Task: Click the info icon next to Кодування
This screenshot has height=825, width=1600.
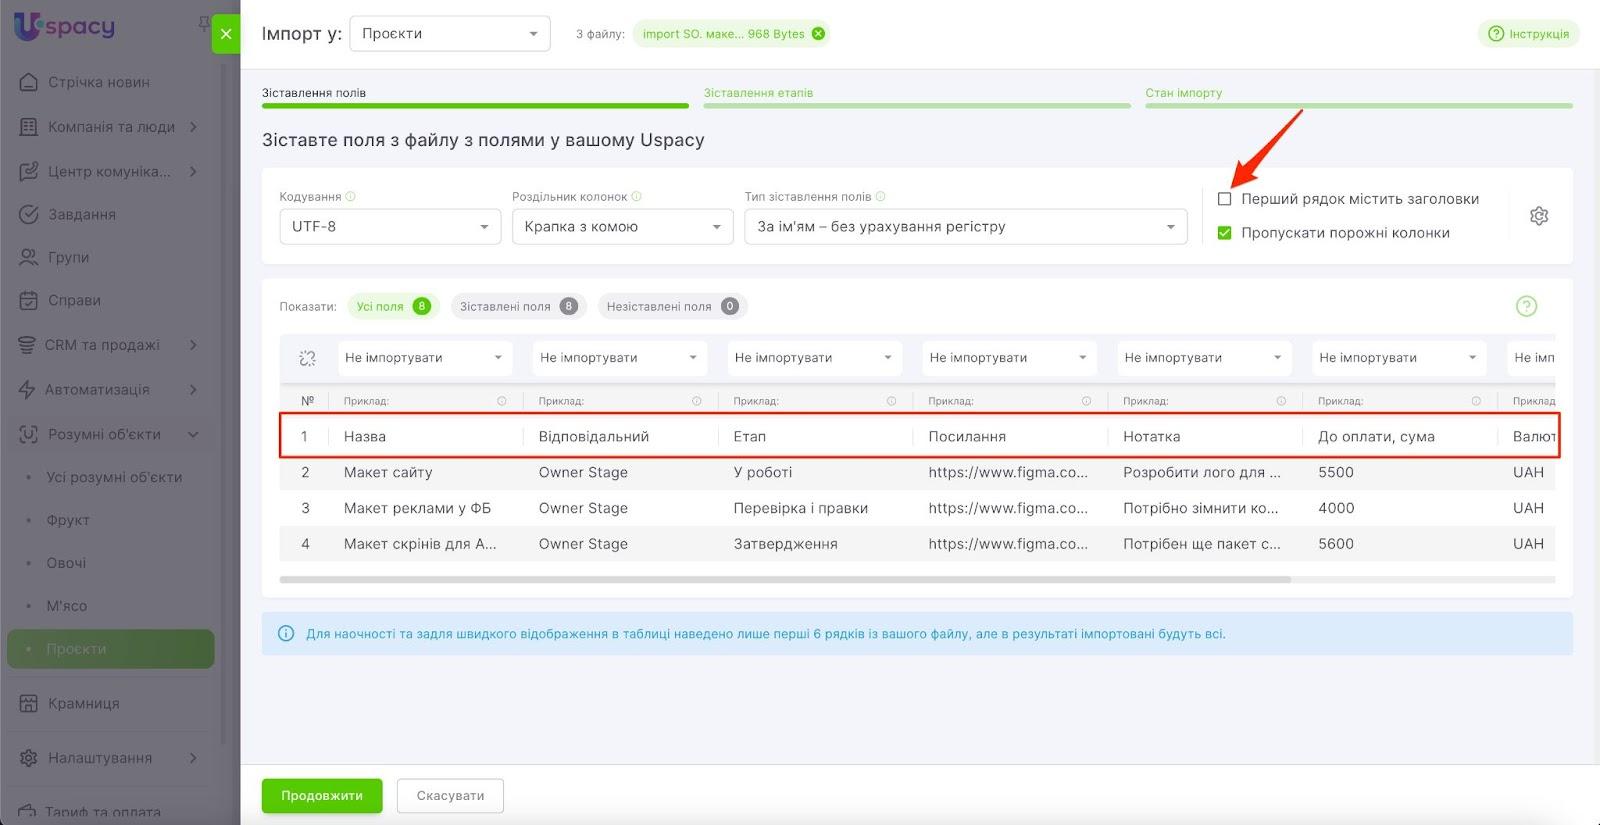Action: [351, 197]
